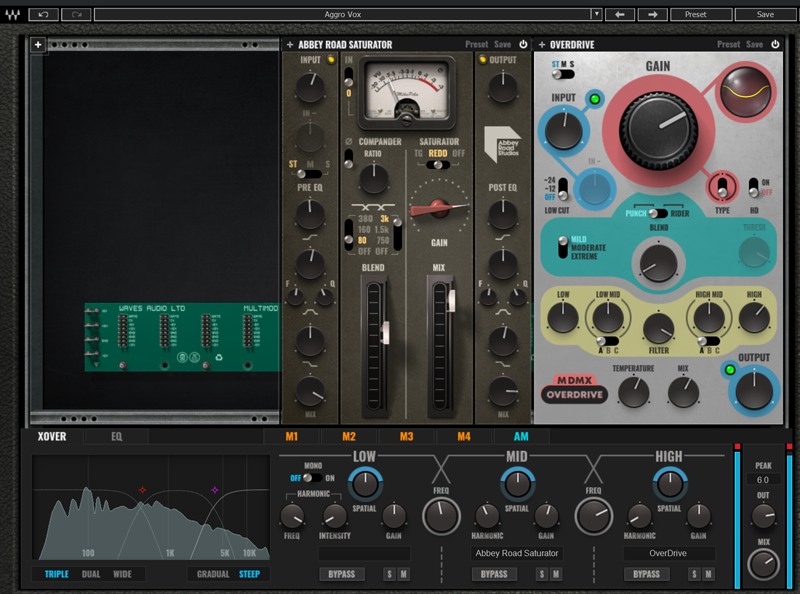The width and height of the screenshot is (800, 594).
Task: Expand the Abbey Road Saturator plus icon
Action: 290,45
